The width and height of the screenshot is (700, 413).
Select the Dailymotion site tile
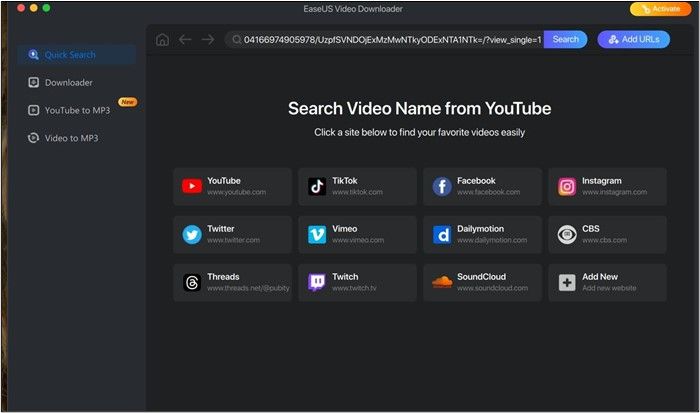pos(482,234)
